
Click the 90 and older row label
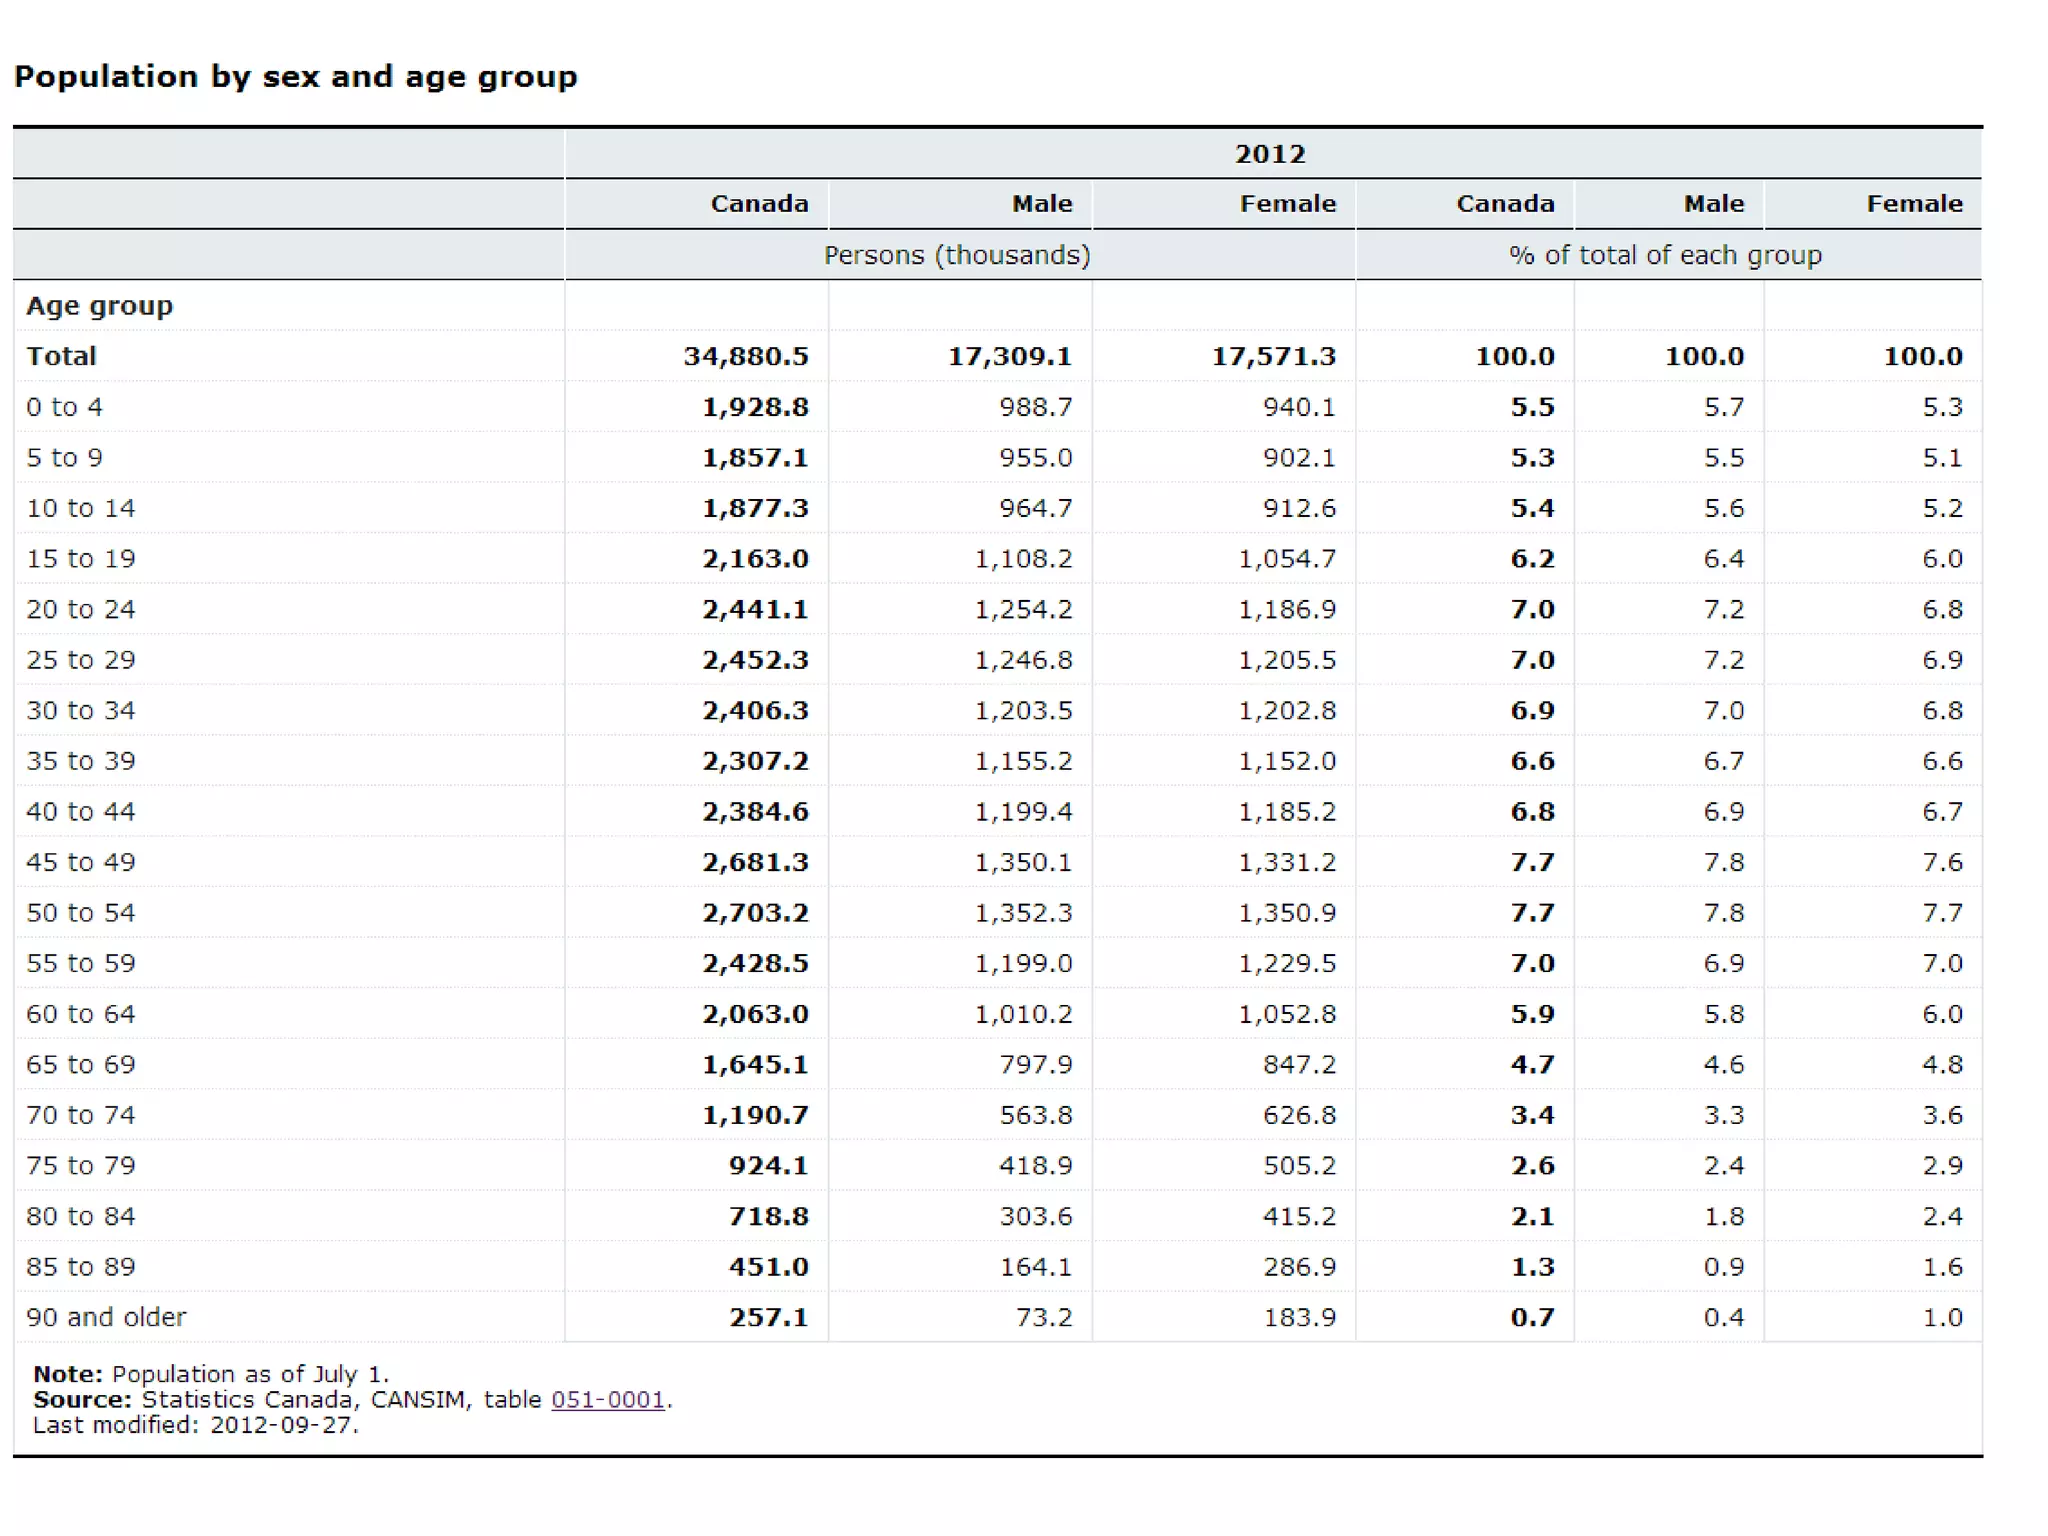pos(106,1317)
